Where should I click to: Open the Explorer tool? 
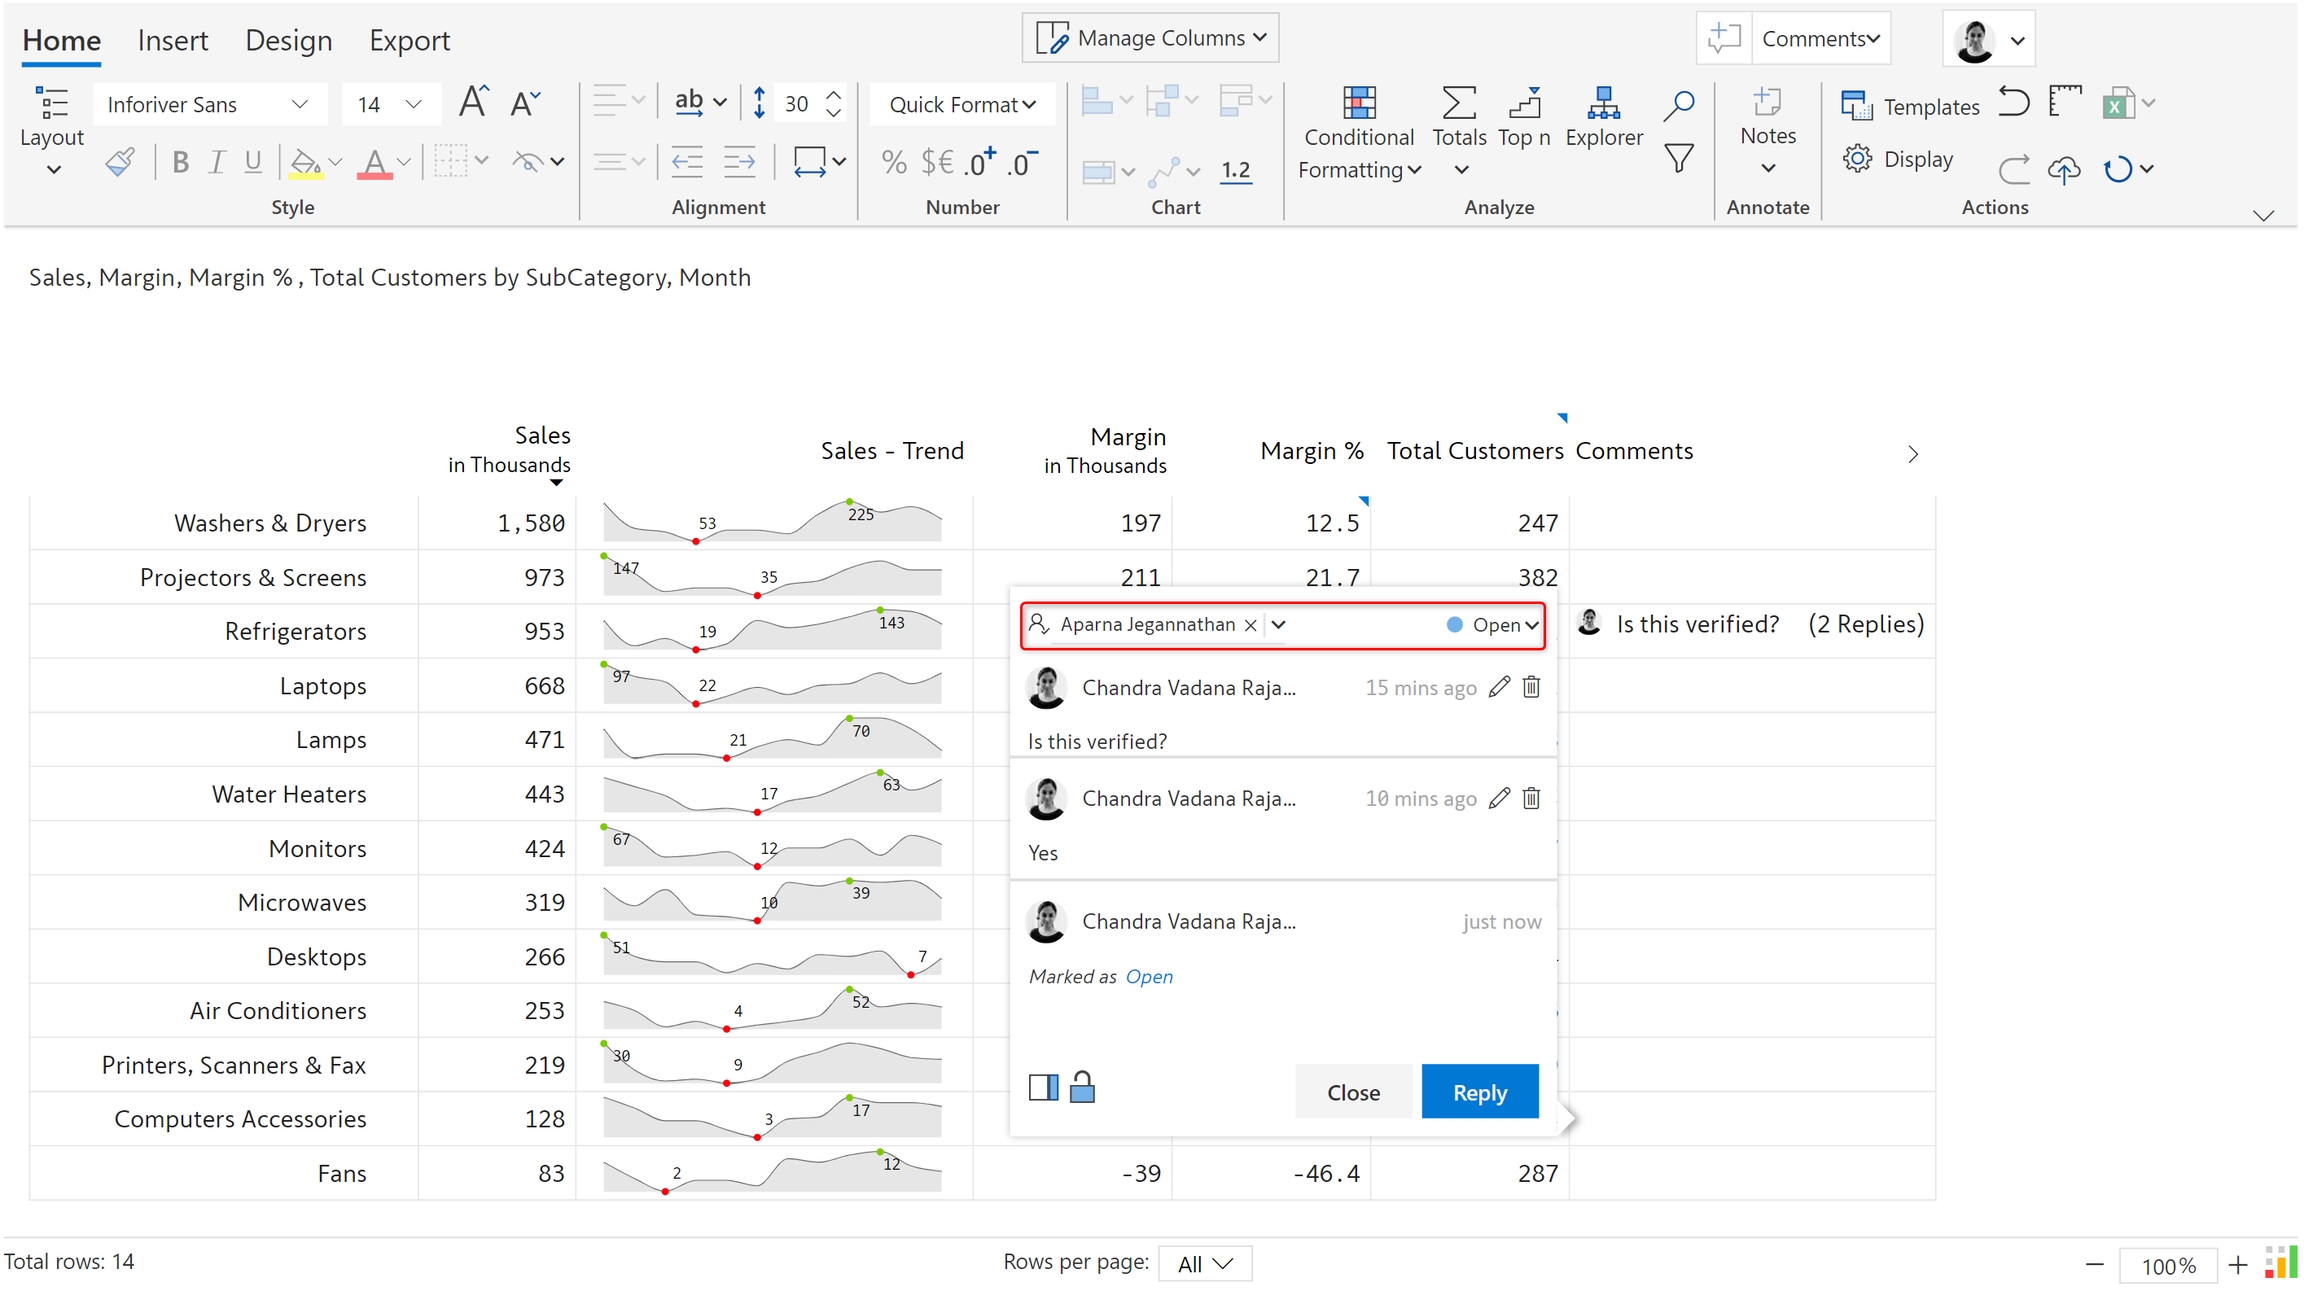click(1603, 116)
